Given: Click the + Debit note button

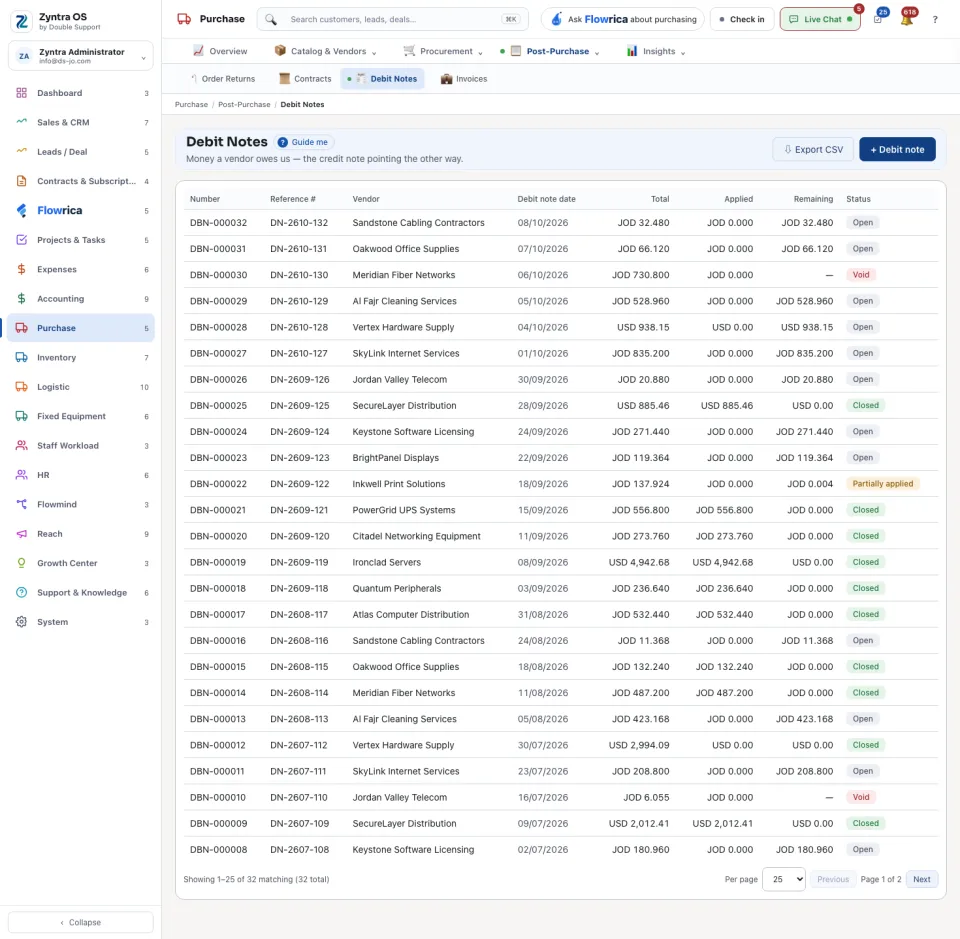Looking at the screenshot, I should tap(897, 149).
